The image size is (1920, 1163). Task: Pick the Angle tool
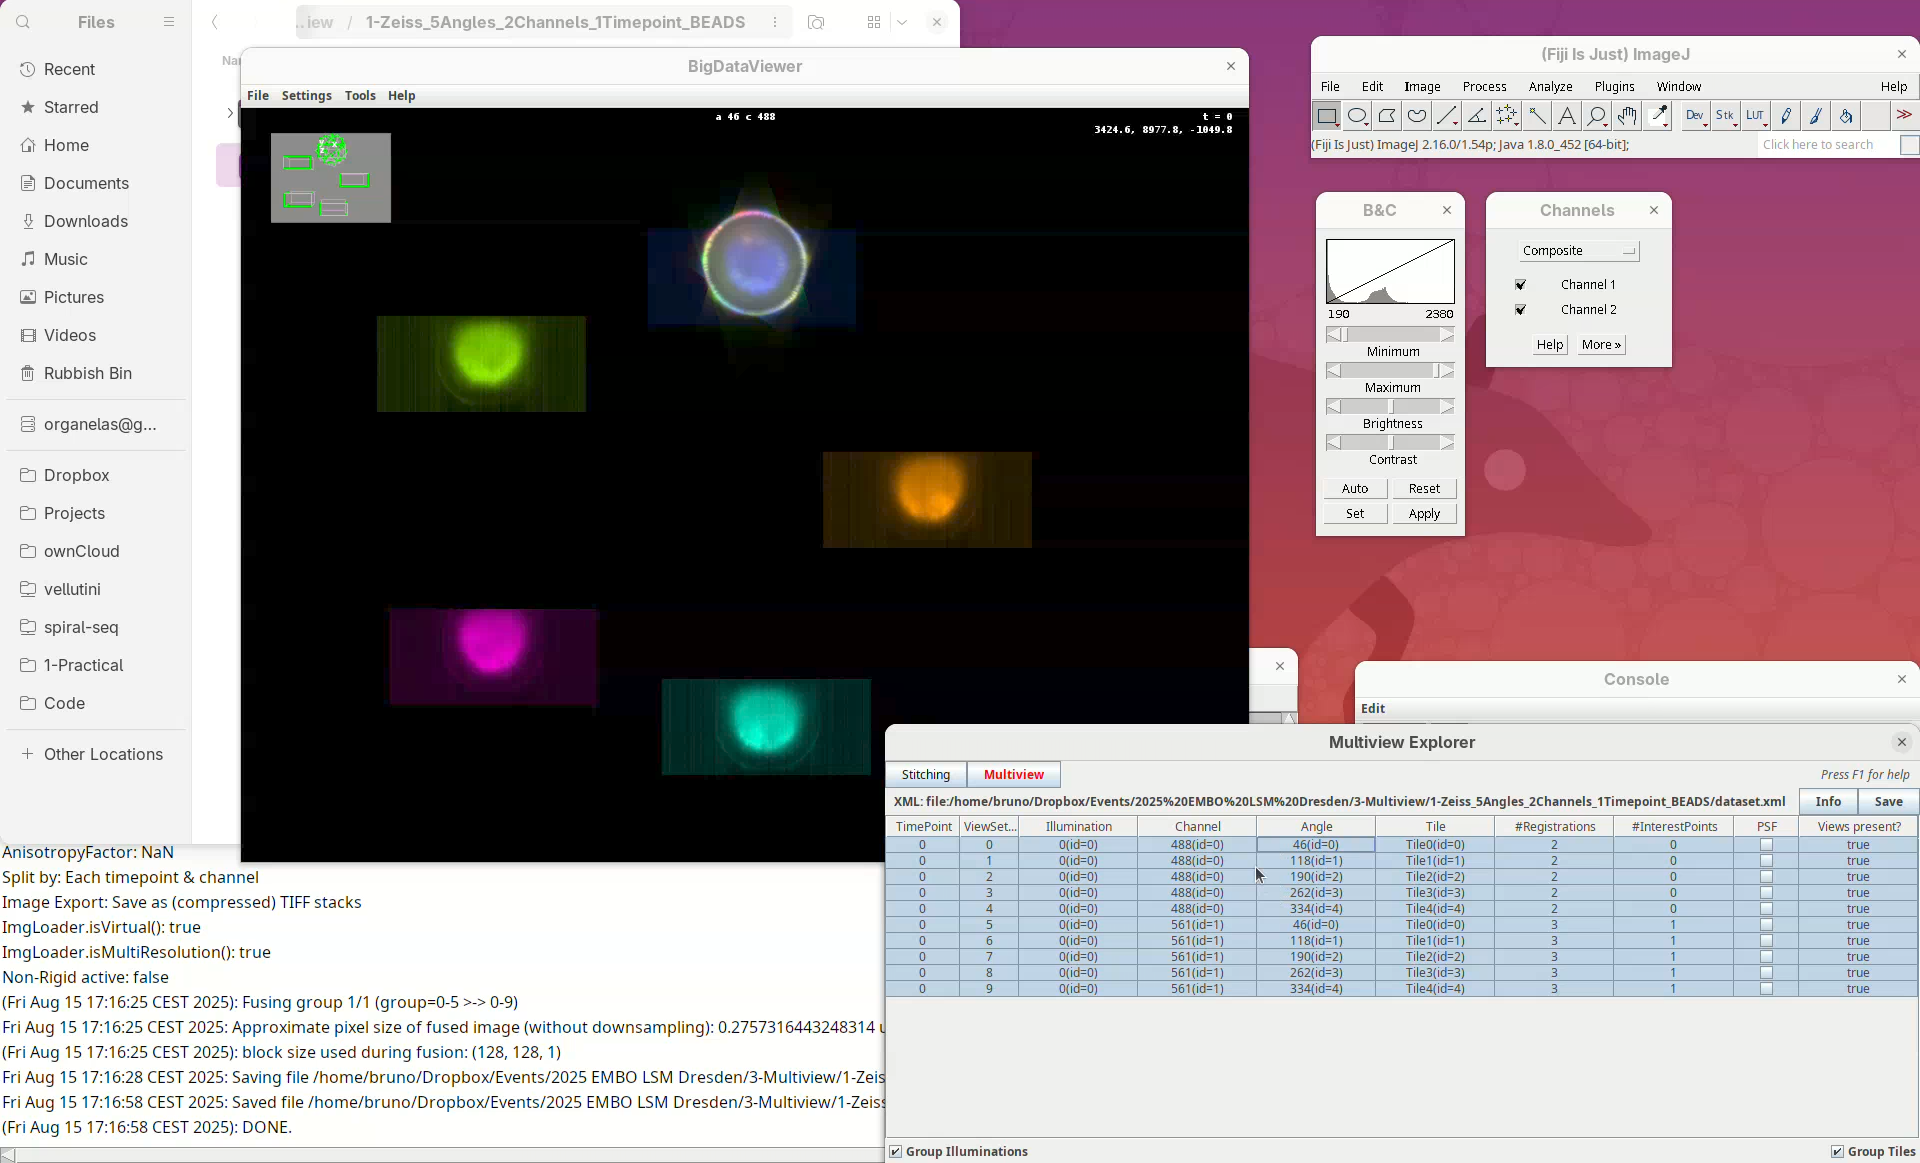point(1477,116)
